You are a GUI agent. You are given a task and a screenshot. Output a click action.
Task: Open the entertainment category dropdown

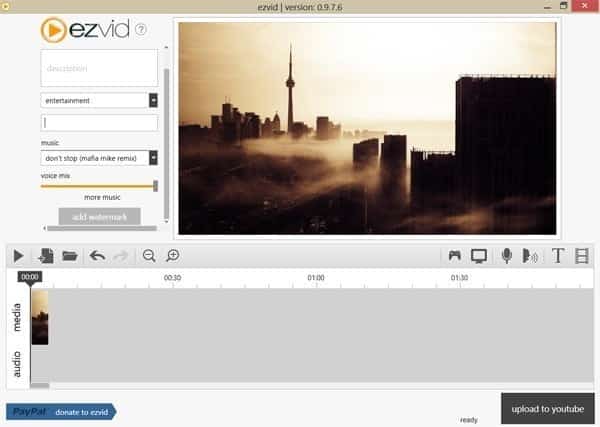[x=153, y=100]
